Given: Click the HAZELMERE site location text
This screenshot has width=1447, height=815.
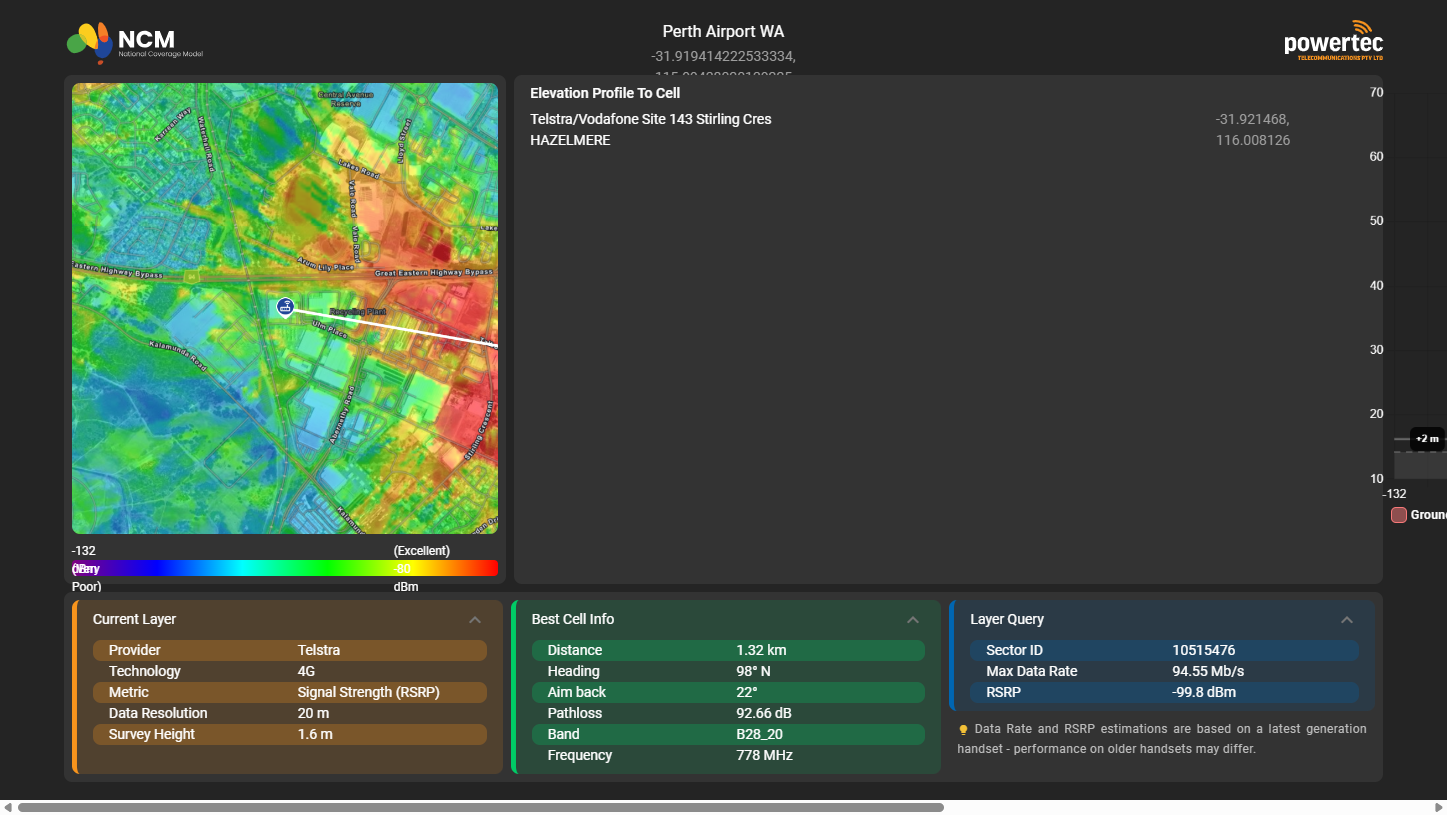Looking at the screenshot, I should [x=570, y=140].
